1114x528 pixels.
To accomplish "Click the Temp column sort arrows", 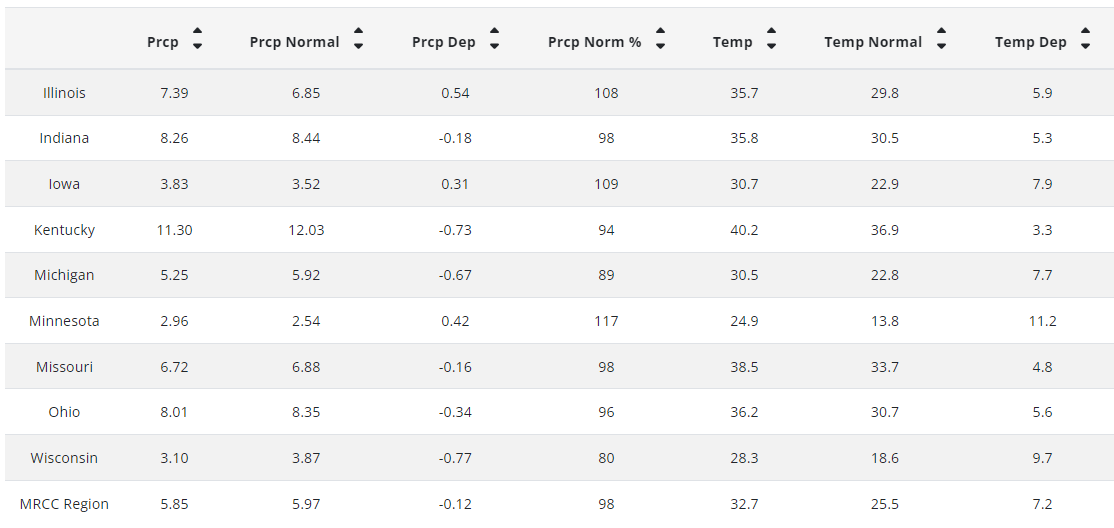I will click(x=772, y=38).
